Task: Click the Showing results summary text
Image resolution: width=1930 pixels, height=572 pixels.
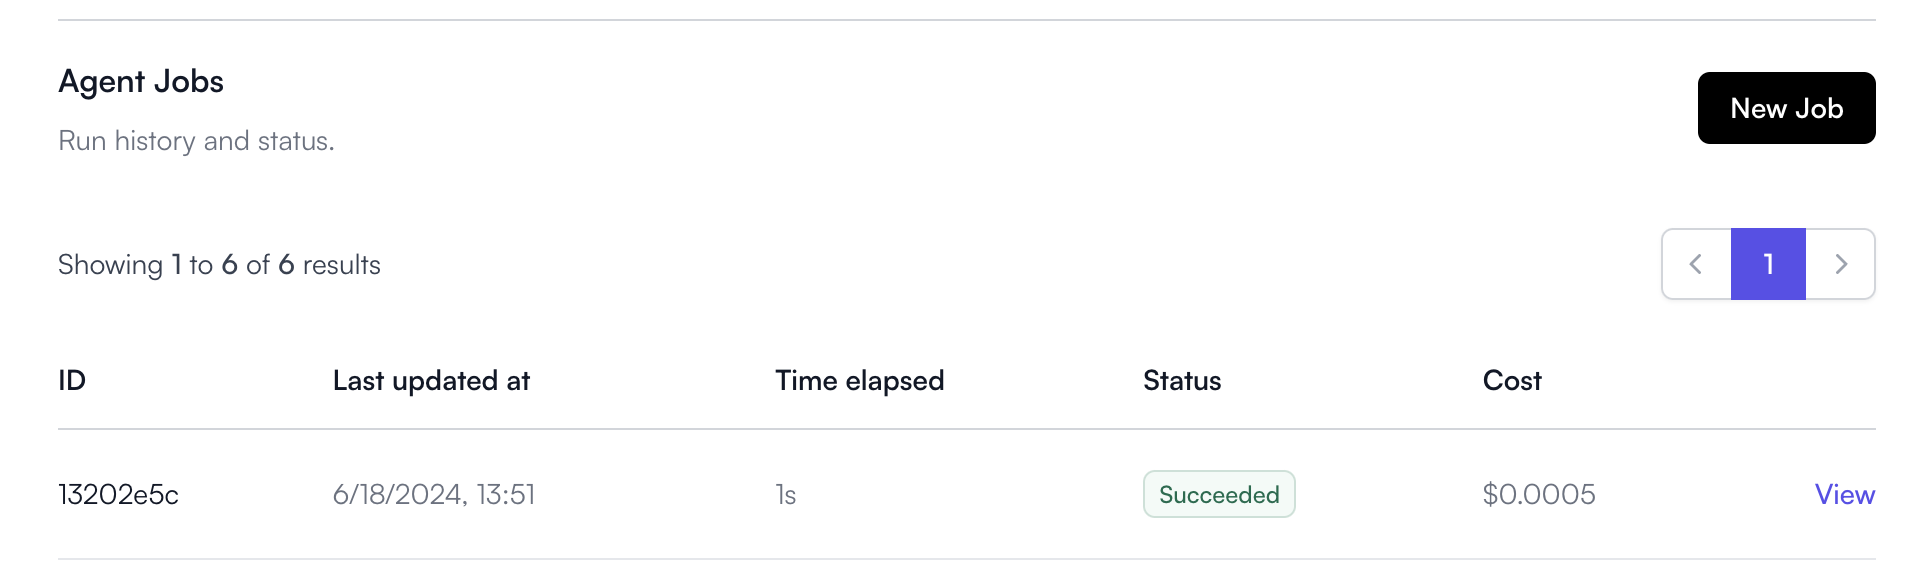Action: pos(219,264)
